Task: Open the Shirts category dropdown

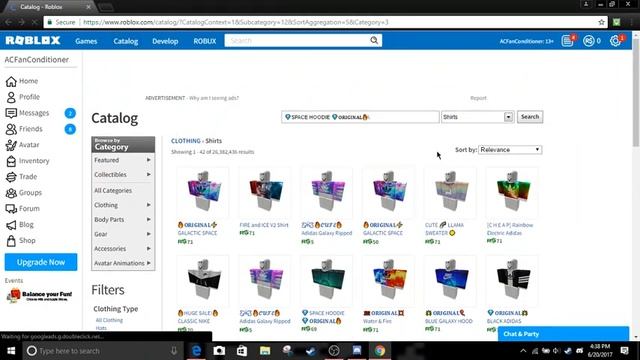Action: 477,117
